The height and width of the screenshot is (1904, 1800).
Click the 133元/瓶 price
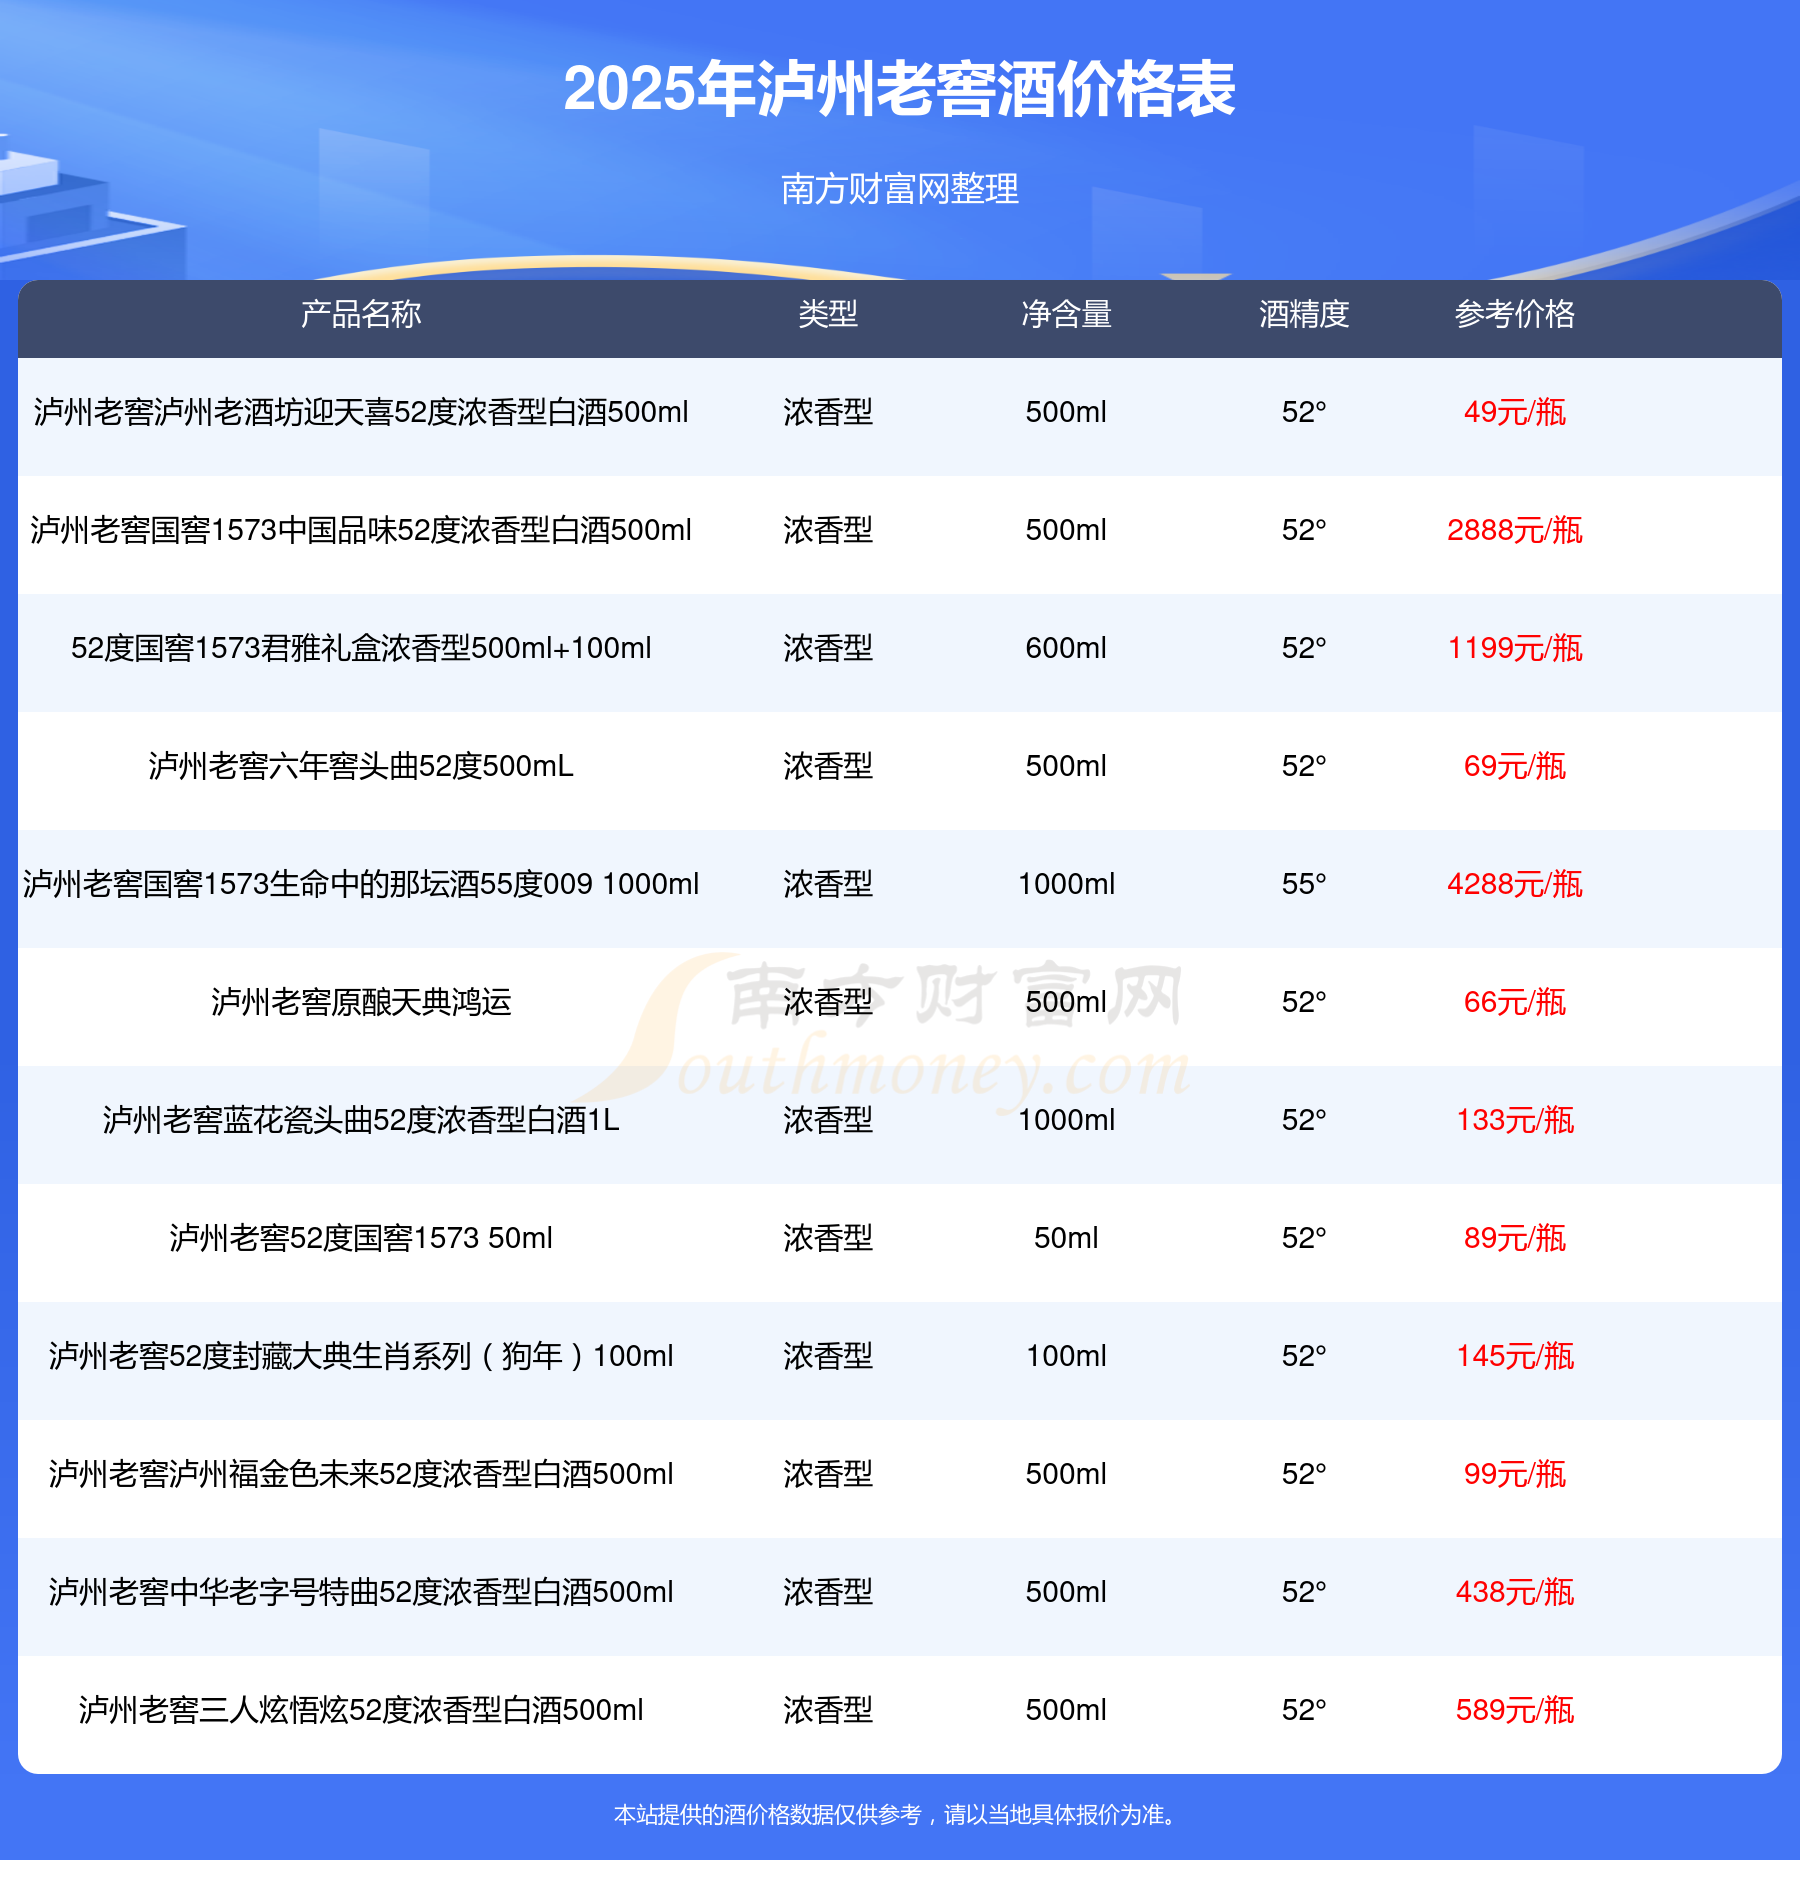(x=1515, y=1120)
